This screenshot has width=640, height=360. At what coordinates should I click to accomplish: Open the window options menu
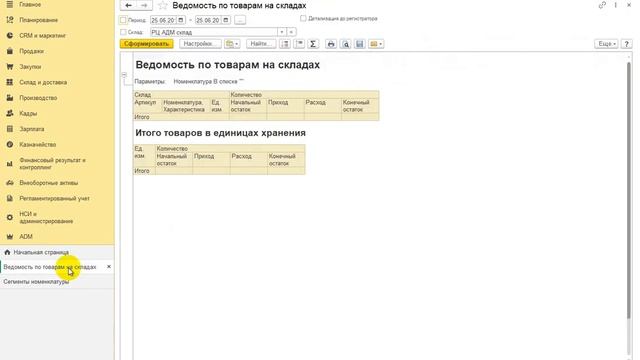click(x=616, y=5)
